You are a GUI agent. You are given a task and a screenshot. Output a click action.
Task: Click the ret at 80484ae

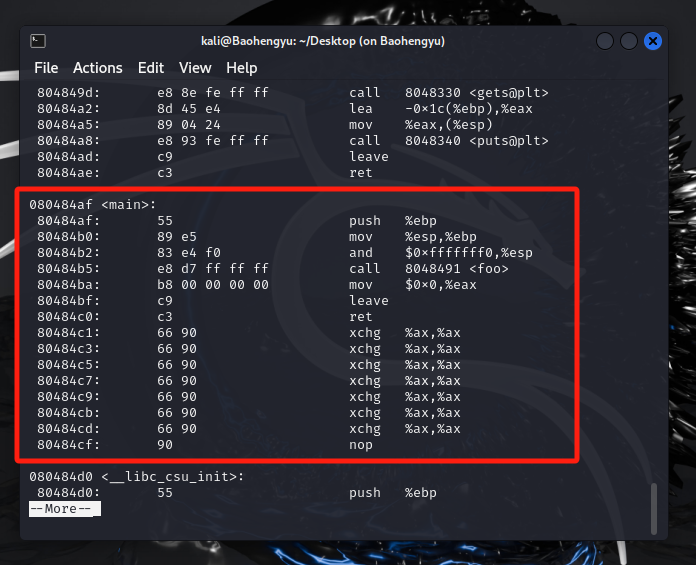[361, 173]
